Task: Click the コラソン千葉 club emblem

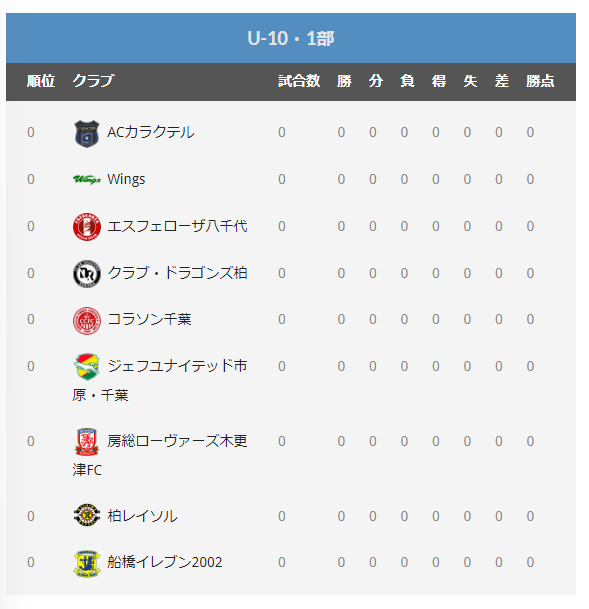Action: (87, 320)
